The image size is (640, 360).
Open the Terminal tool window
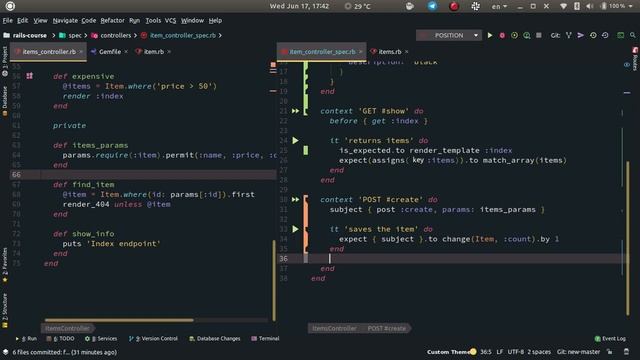tap(265, 338)
